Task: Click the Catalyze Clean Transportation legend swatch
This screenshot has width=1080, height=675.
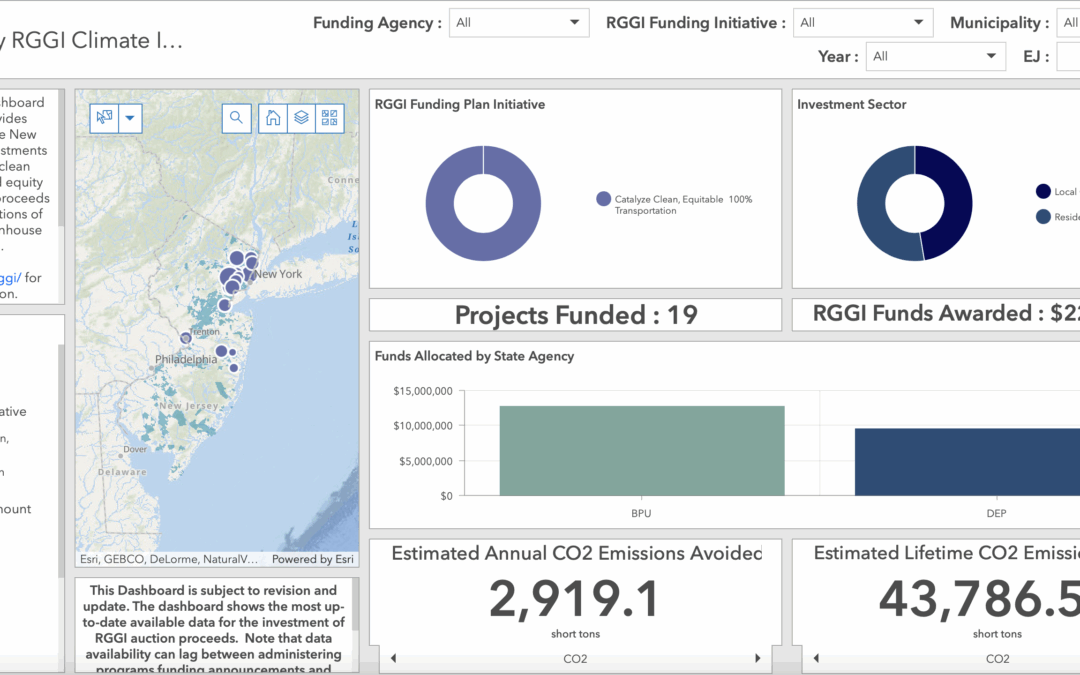Action: coord(603,199)
